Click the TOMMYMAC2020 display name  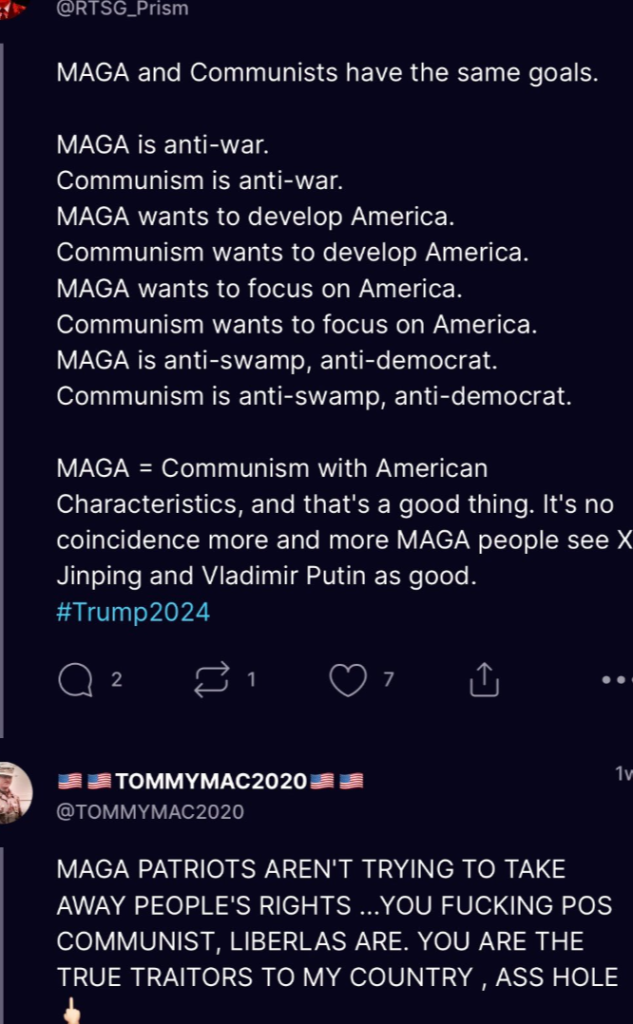click(211, 781)
